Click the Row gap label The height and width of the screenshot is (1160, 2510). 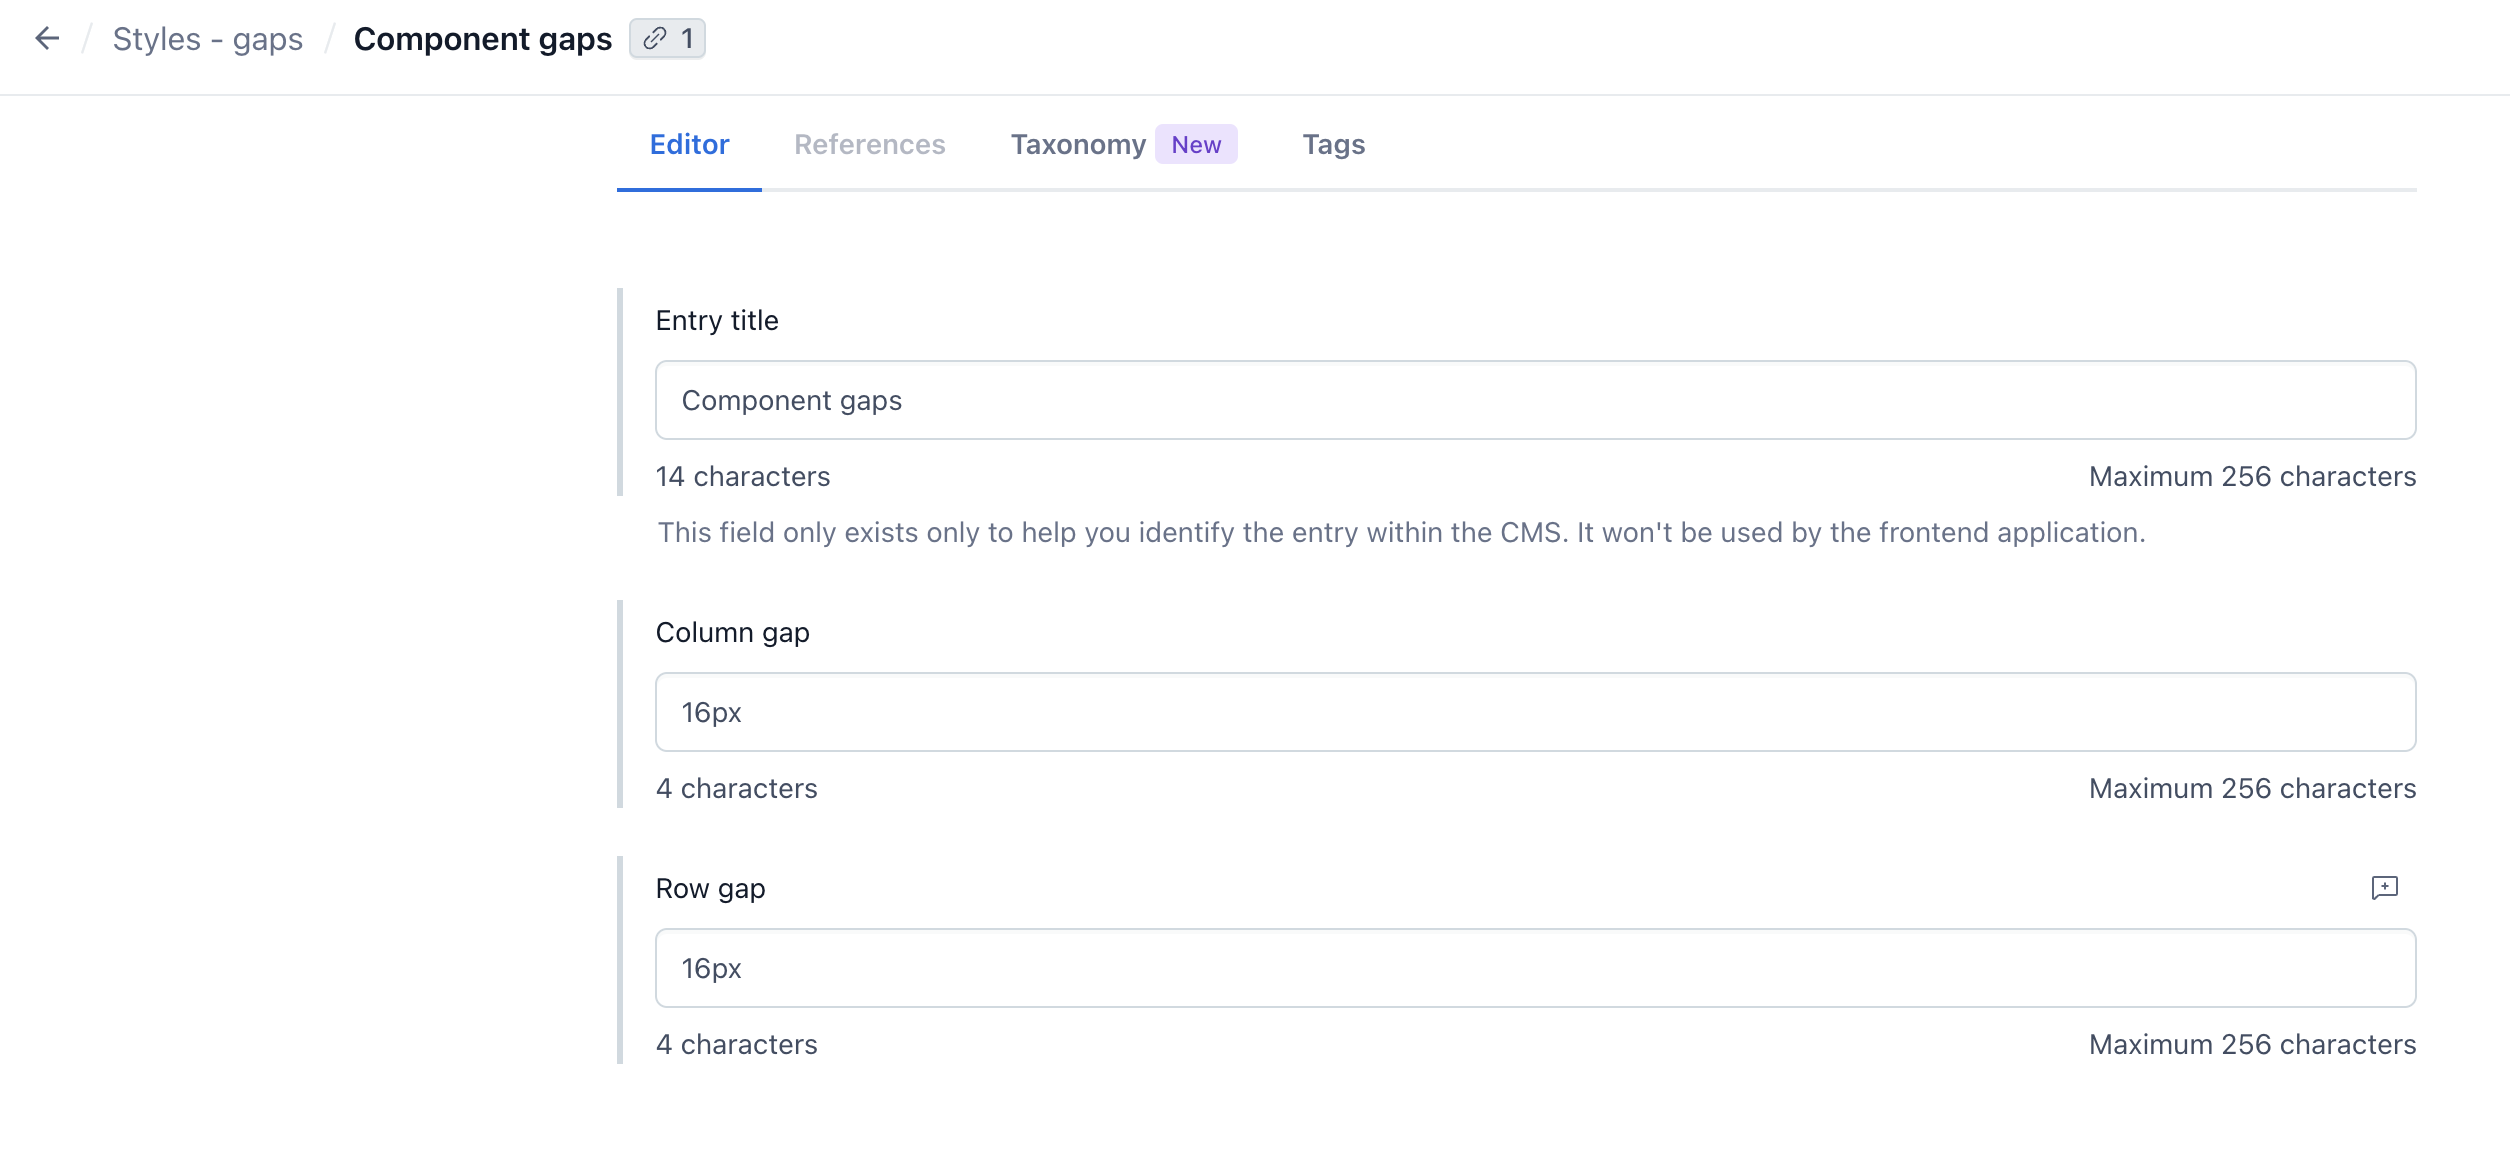point(711,888)
